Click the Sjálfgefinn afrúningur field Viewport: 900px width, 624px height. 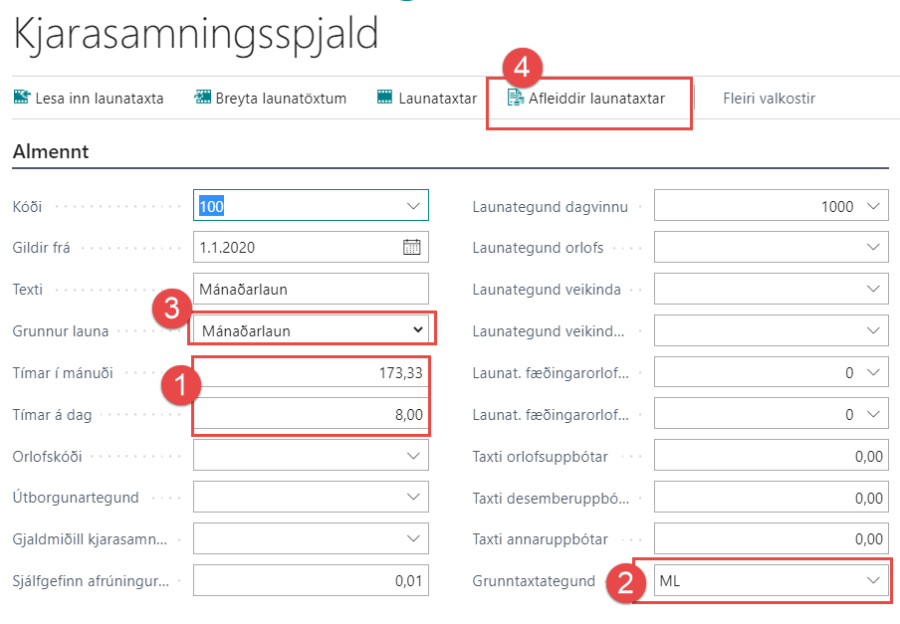310,580
